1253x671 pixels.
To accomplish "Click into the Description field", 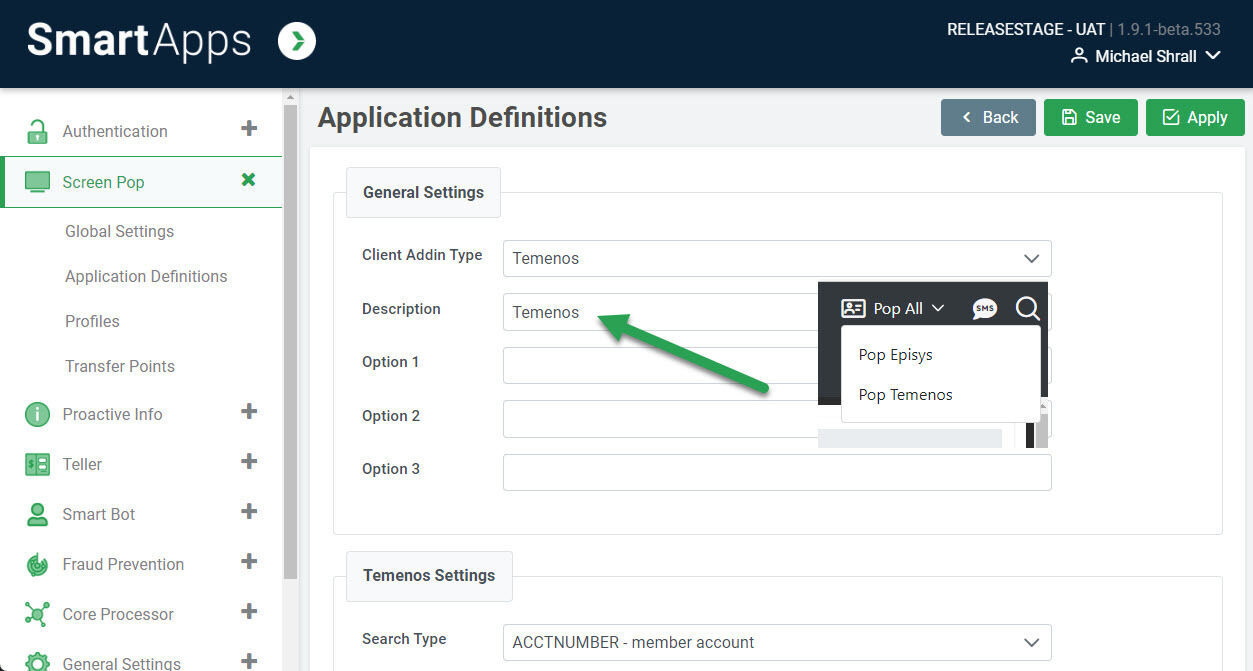I will 660,312.
